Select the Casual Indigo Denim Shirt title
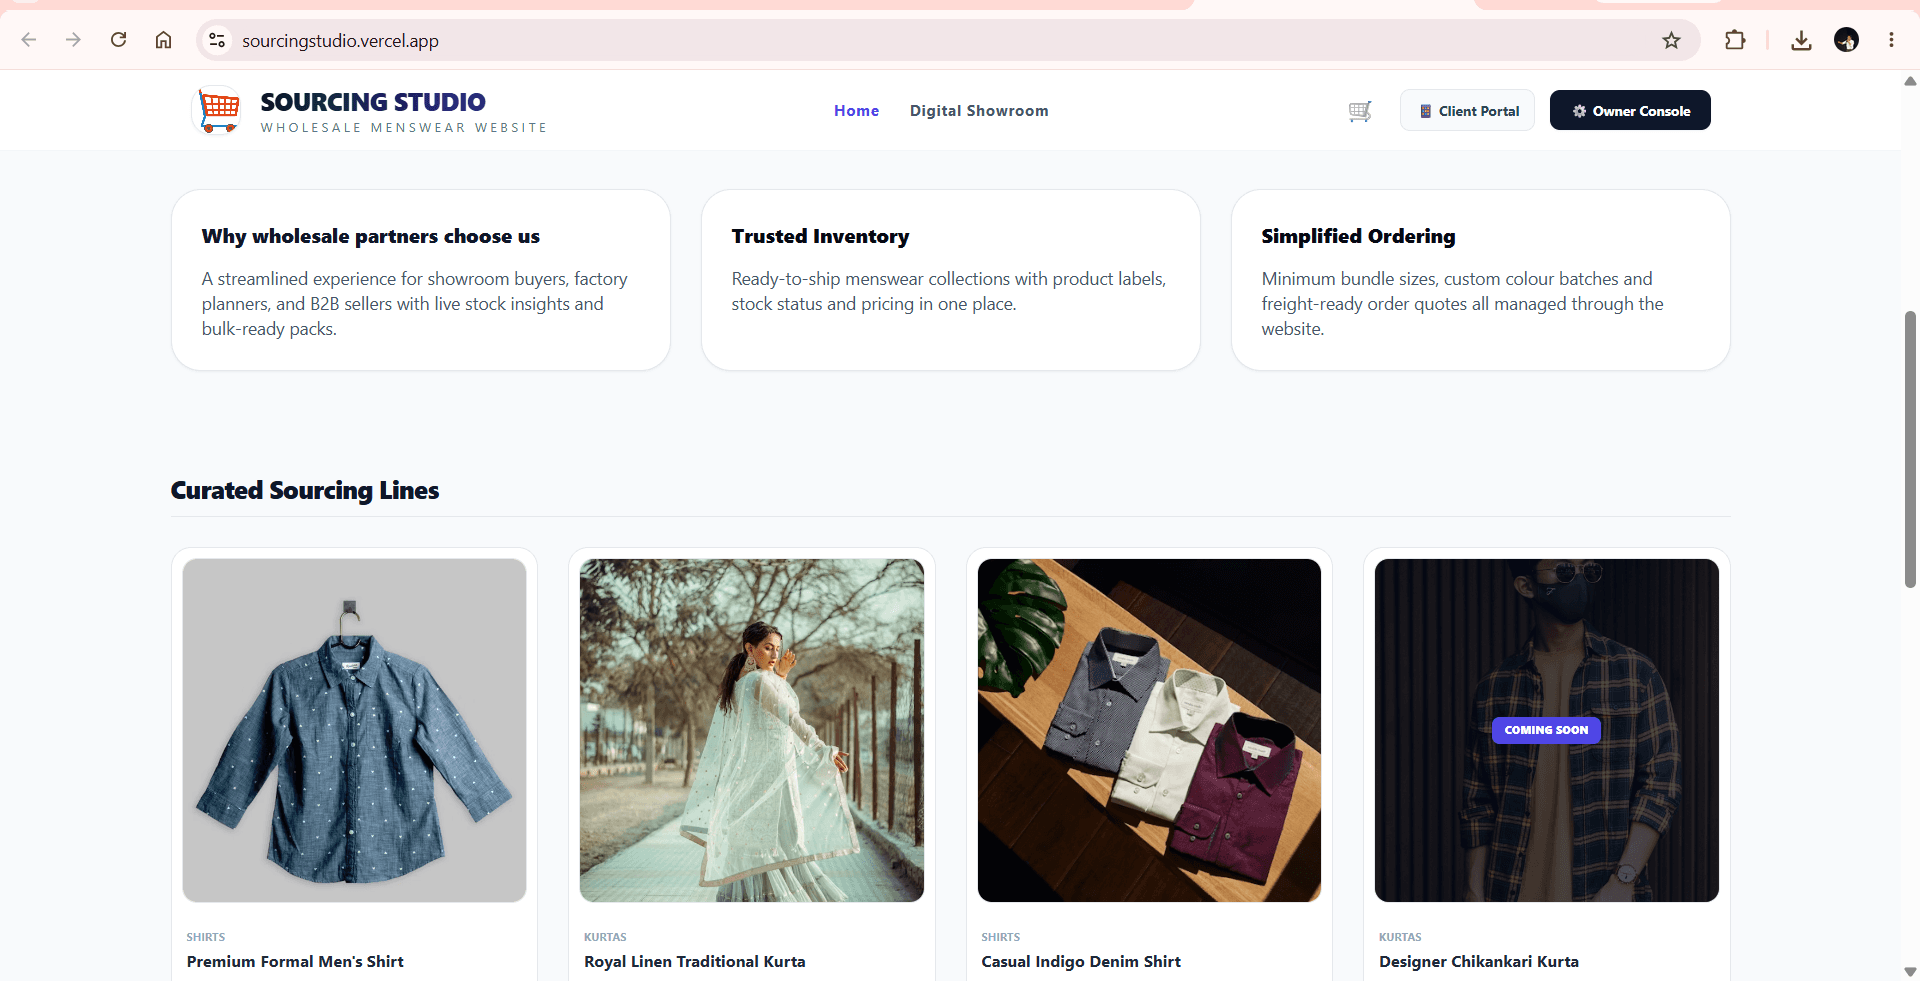Viewport: 1920px width, 981px height. [x=1081, y=962]
